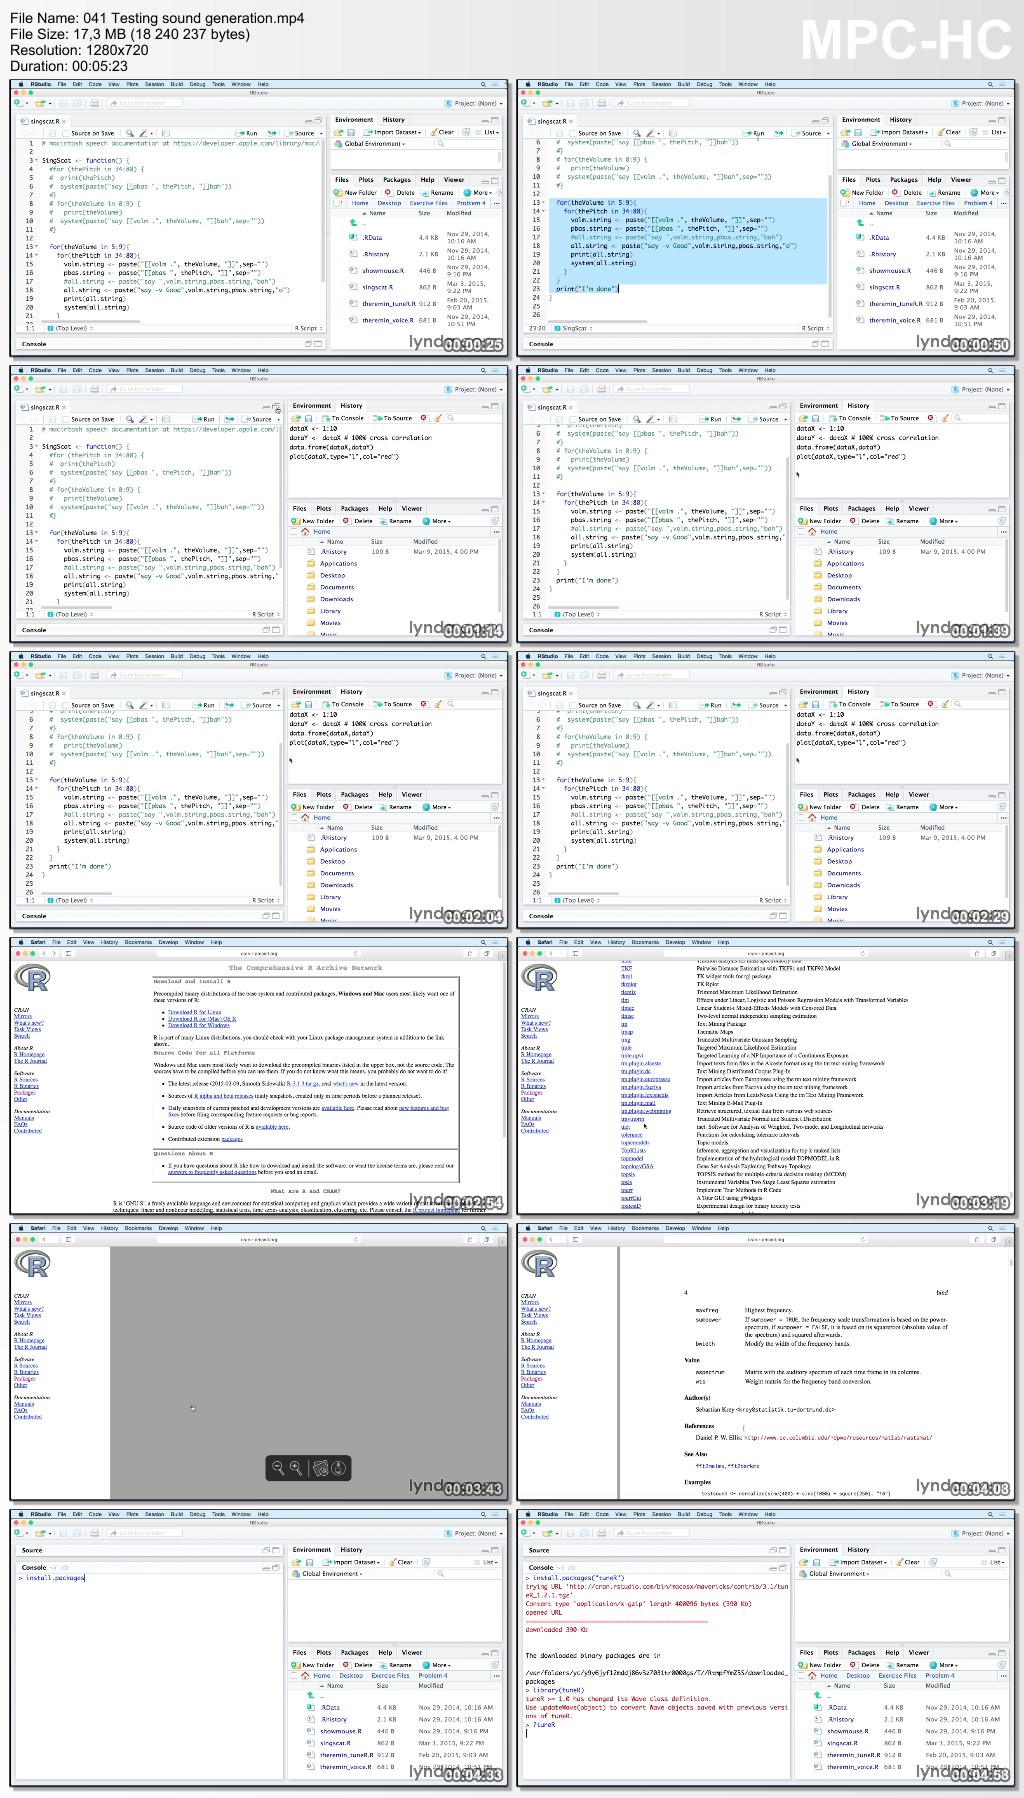1024x1798 pixels.
Task: Open Plots tab in the 00:04:33 frame
Action: pyautogui.click(x=324, y=1653)
